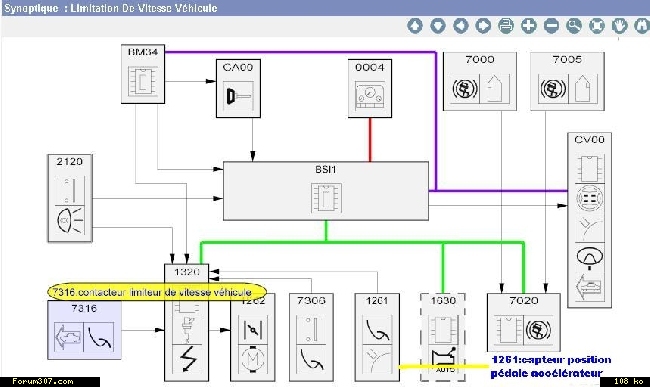
Task: Zoom in using the plus icon
Action: pos(529,26)
